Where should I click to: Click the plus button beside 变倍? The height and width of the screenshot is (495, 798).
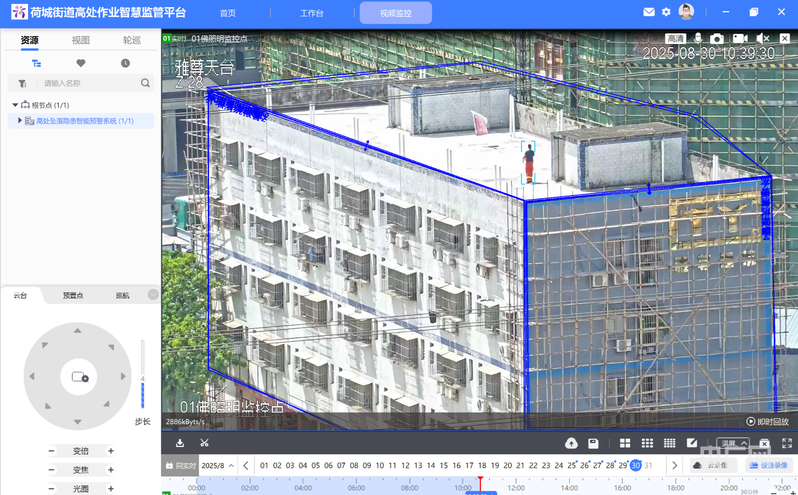(111, 451)
